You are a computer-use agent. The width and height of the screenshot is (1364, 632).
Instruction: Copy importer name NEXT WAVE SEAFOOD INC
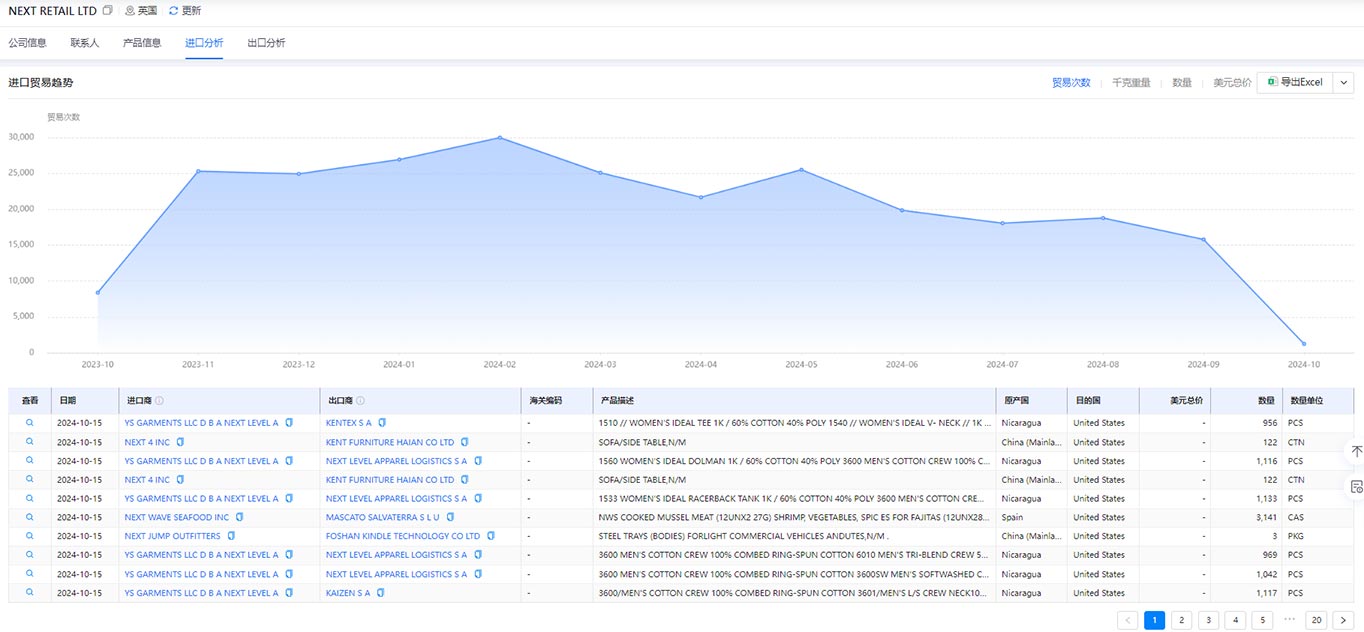point(240,517)
